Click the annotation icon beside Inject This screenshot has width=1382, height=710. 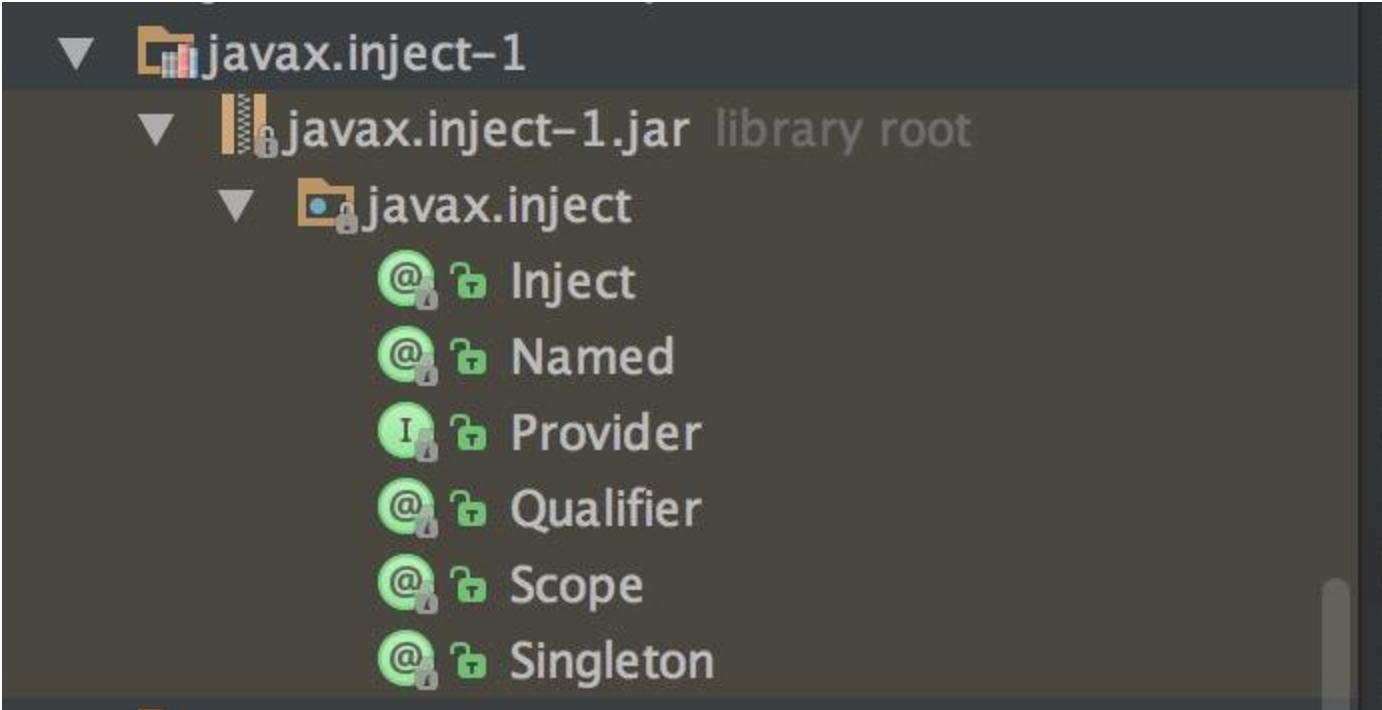pyautogui.click(x=406, y=281)
